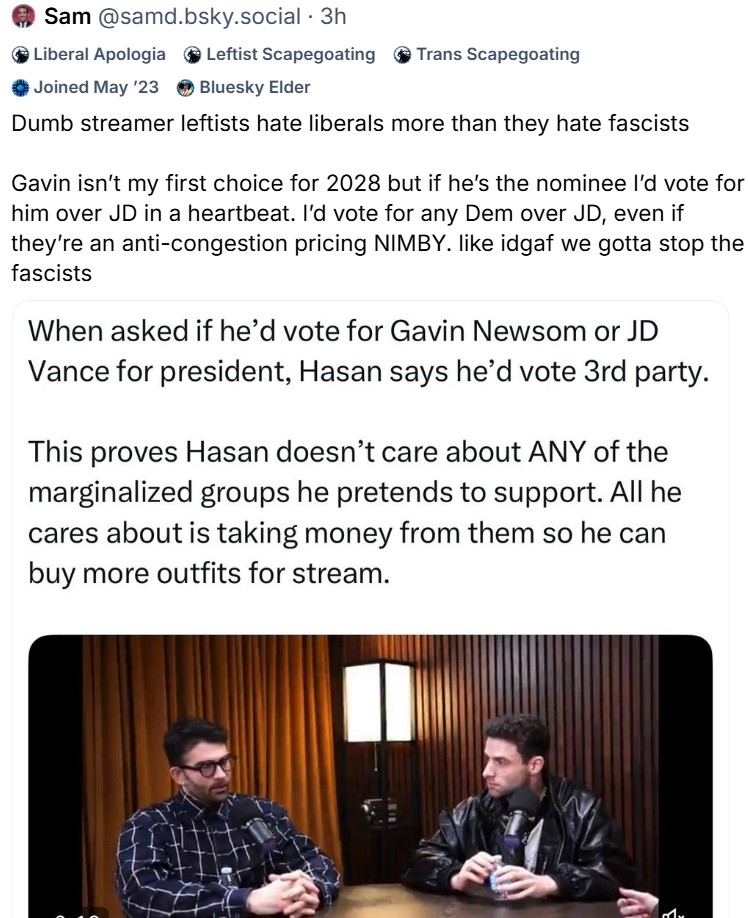Click the Joined May '23 badge icon
Viewport: 748px width, 918px height.
pos(20,88)
